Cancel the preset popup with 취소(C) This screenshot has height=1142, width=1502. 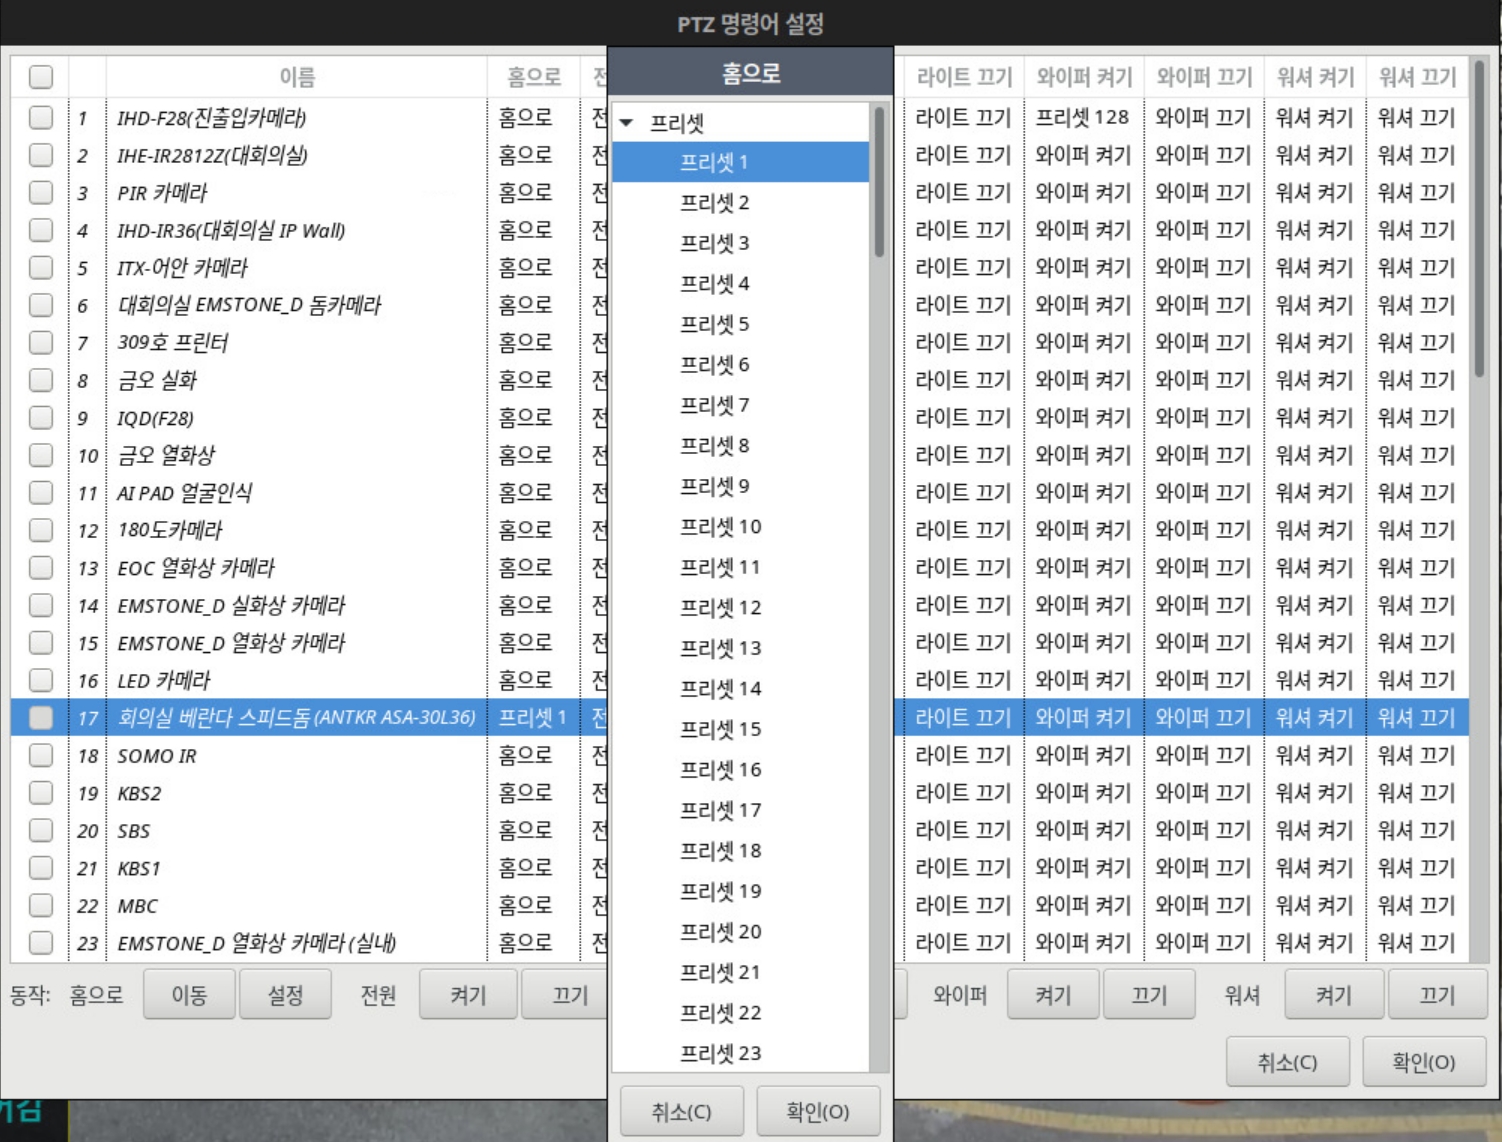click(681, 1111)
